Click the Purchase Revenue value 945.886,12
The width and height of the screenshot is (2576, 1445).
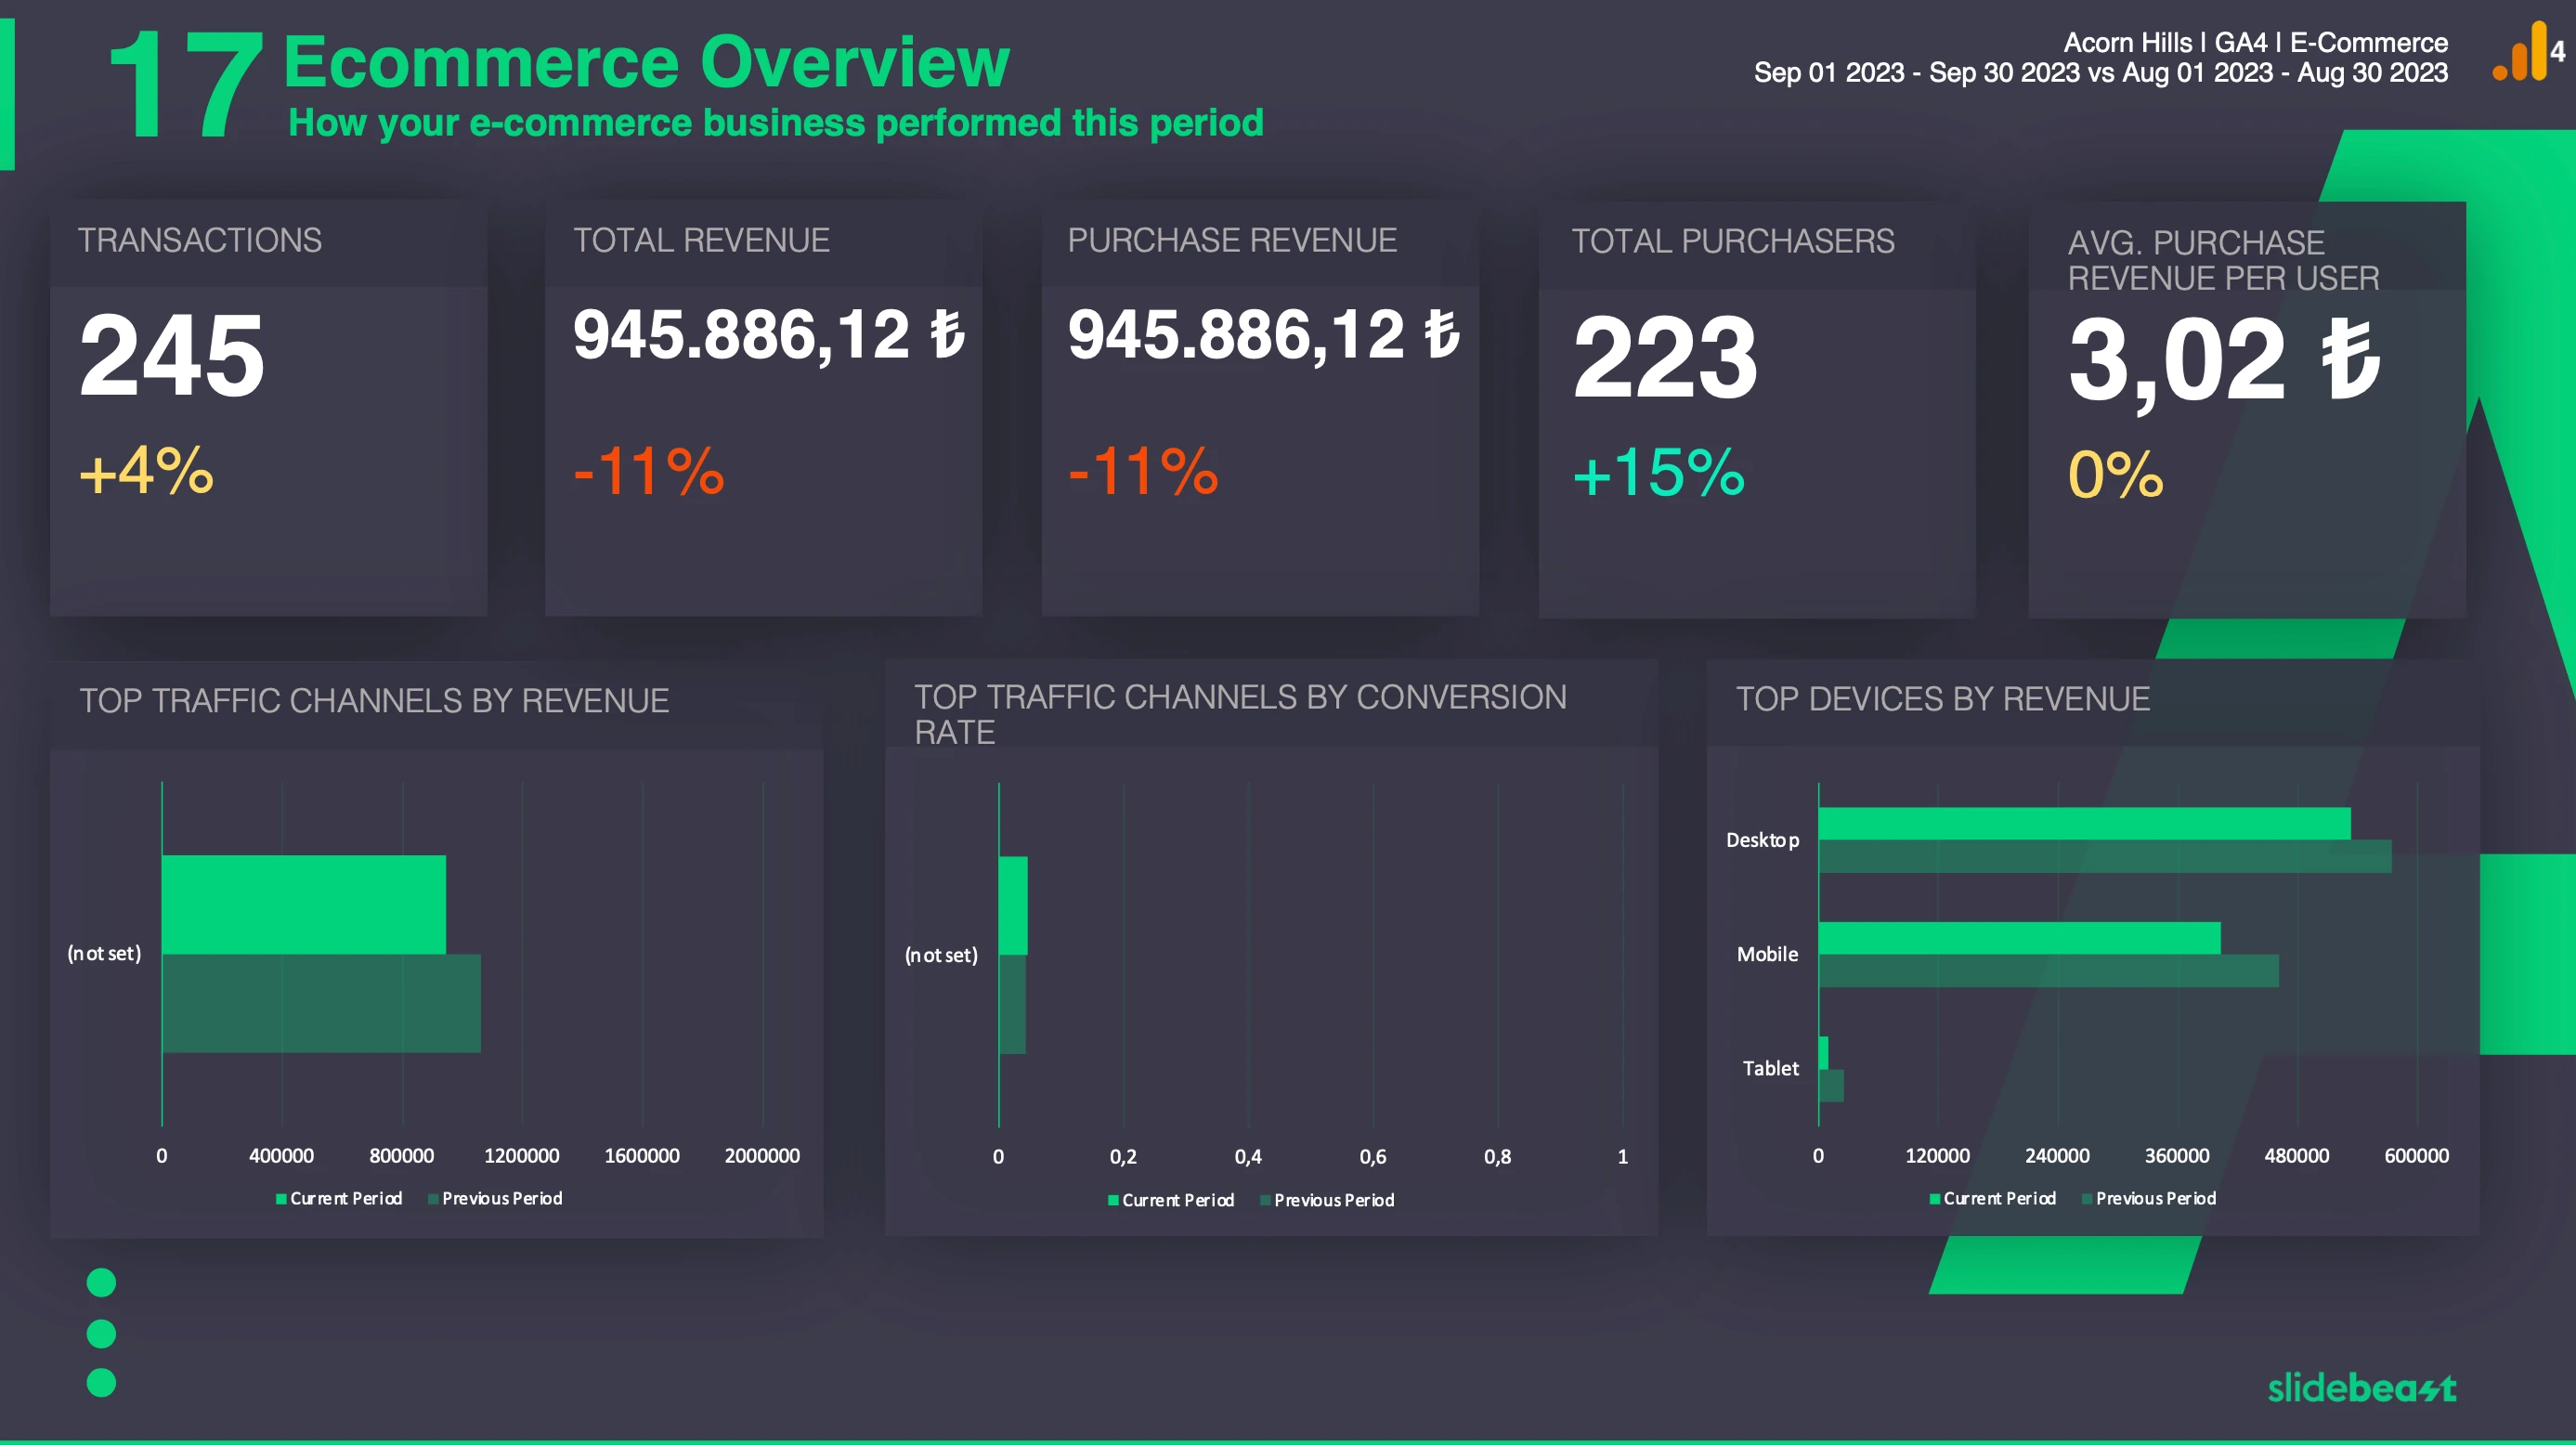tap(1264, 335)
